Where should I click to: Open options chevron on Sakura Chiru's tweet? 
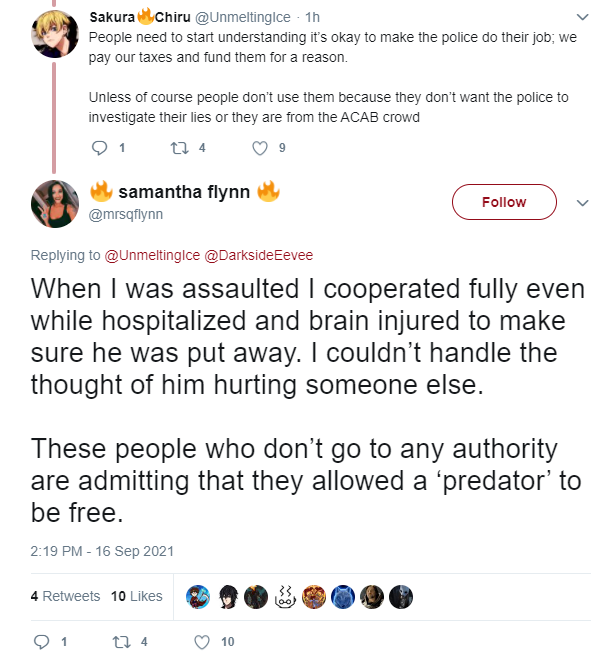click(583, 17)
